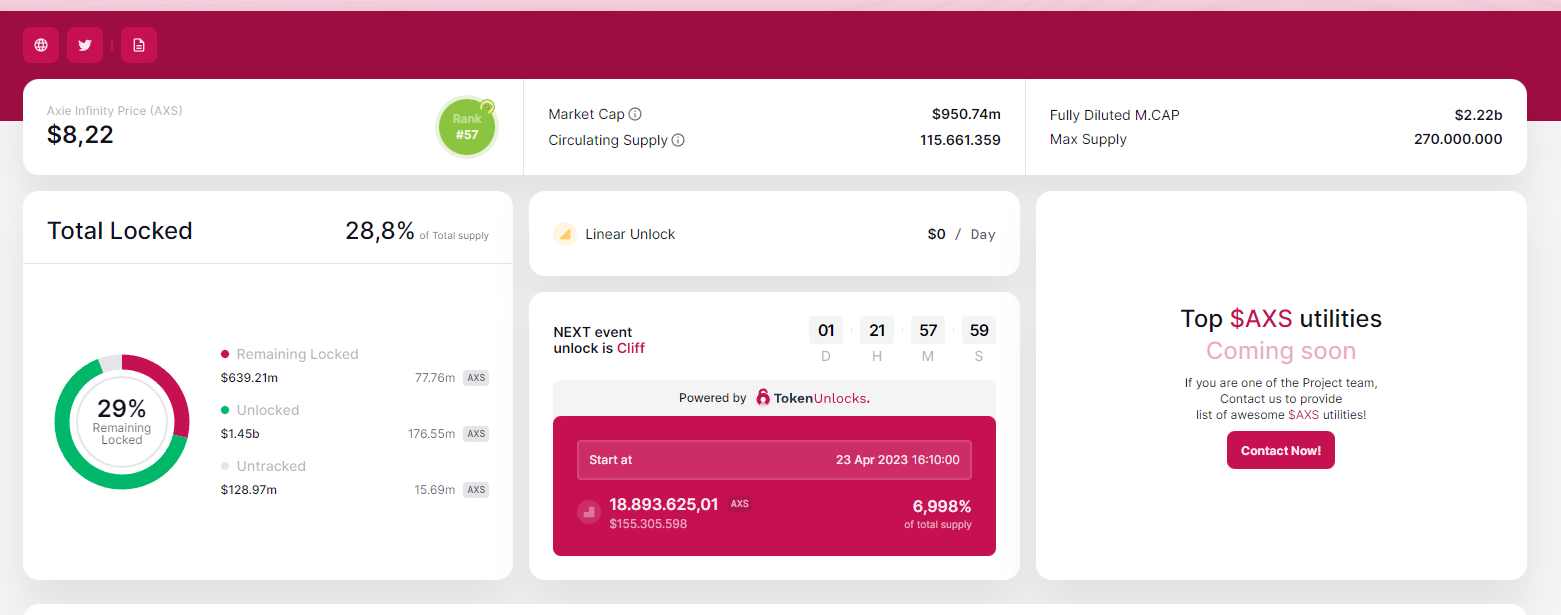Click the Start at date field
The height and width of the screenshot is (615, 1561).
tap(774, 460)
